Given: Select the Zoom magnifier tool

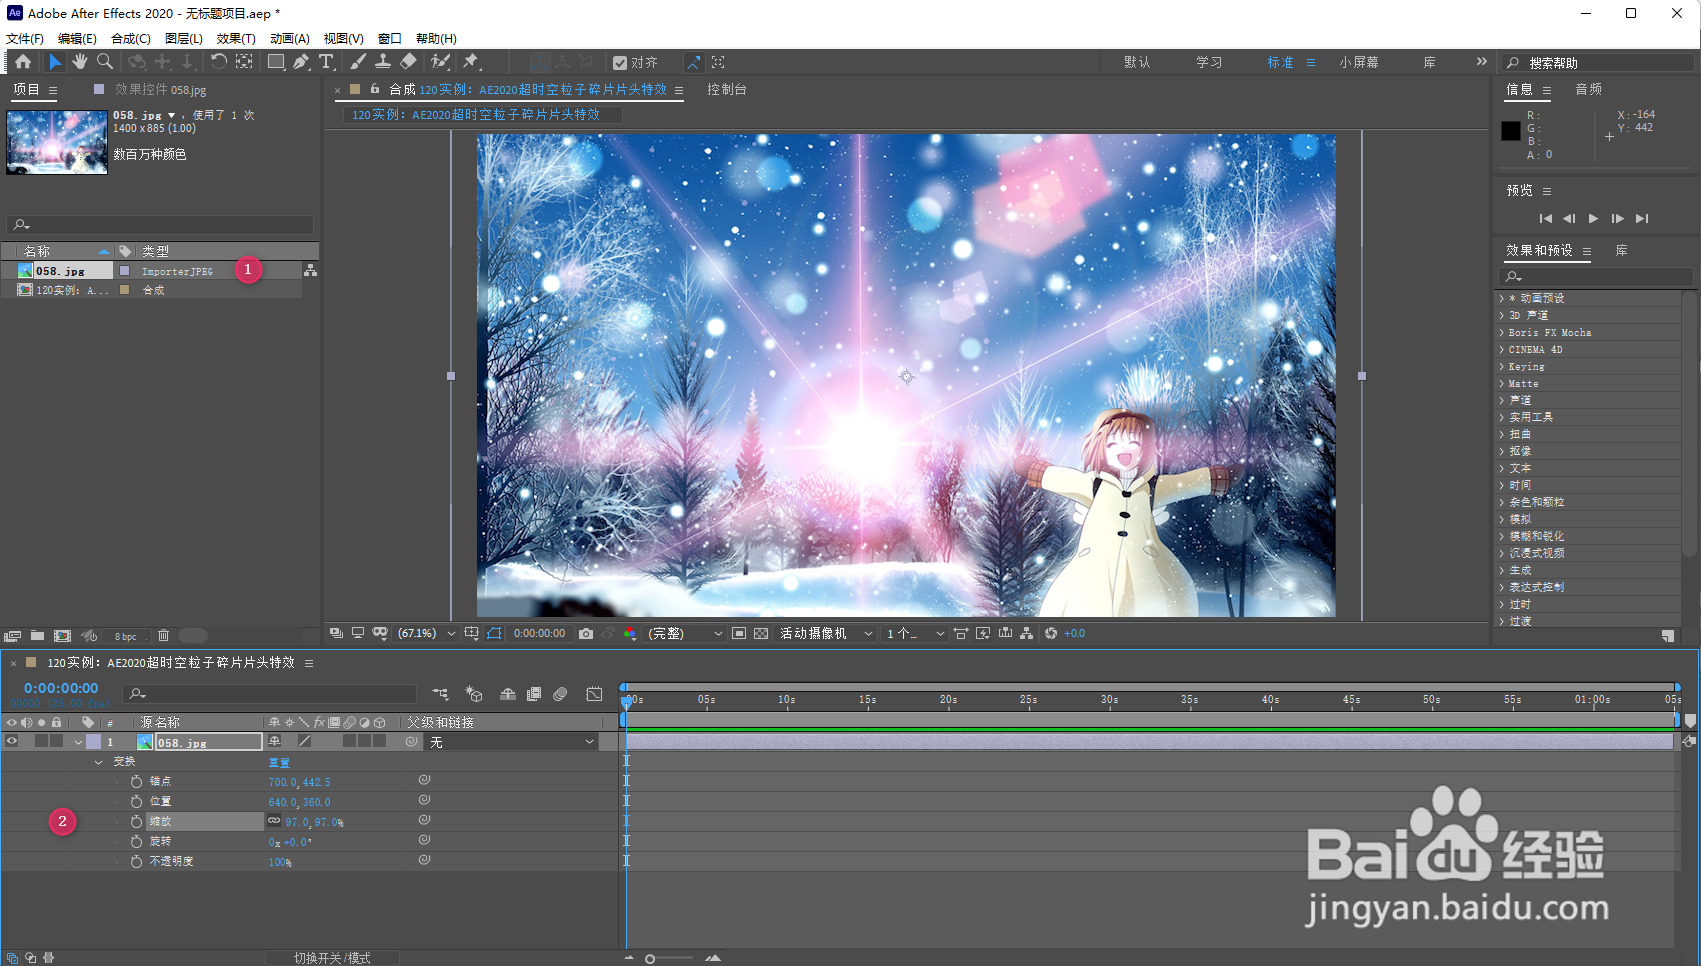Looking at the screenshot, I should [x=104, y=62].
